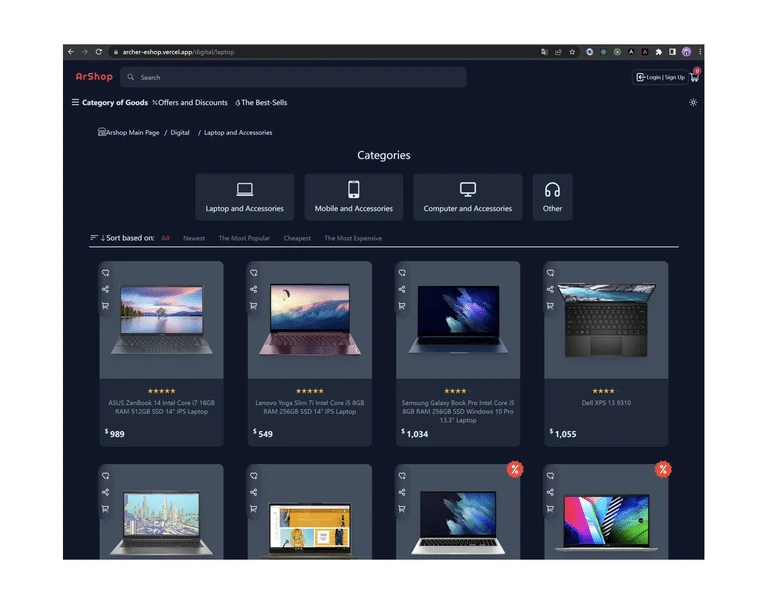The width and height of the screenshot is (762, 613).
Task: Click share icon on Lenovo Yoga card
Action: (253, 290)
